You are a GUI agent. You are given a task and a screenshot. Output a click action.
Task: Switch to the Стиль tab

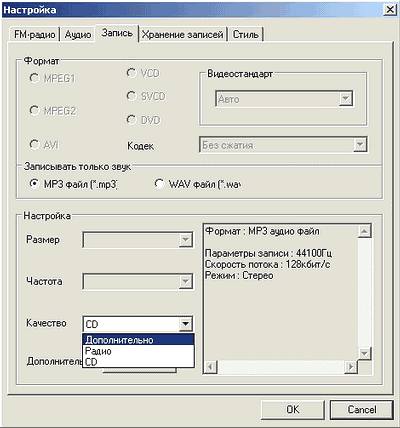246,34
